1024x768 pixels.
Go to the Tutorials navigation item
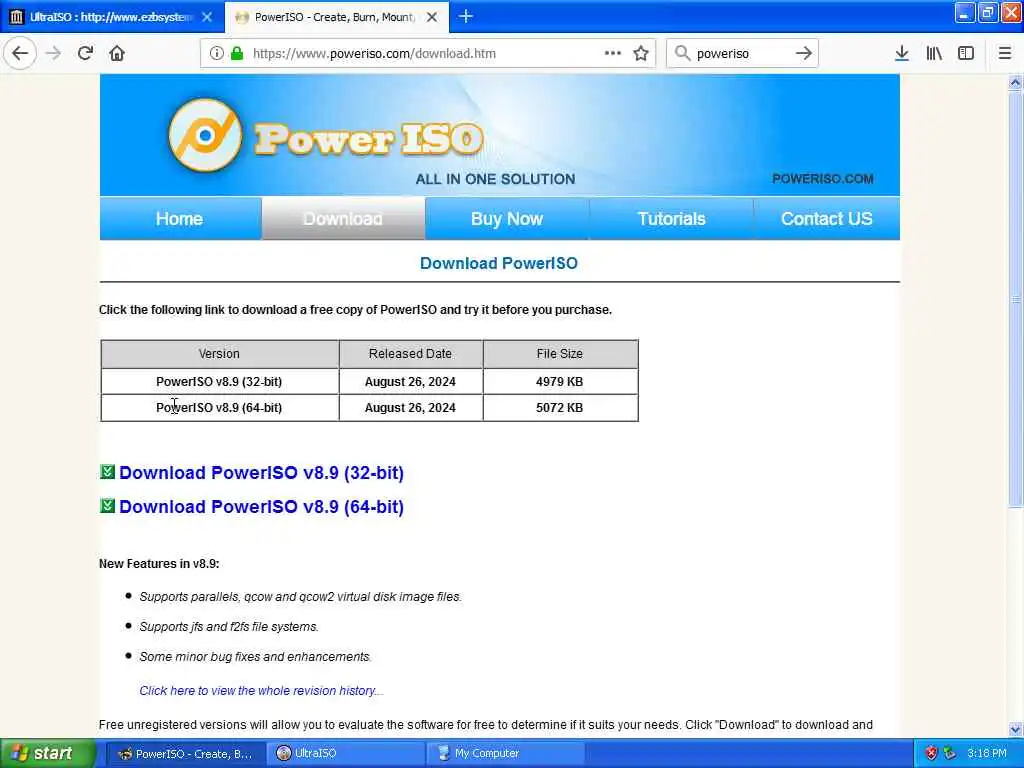(x=671, y=219)
